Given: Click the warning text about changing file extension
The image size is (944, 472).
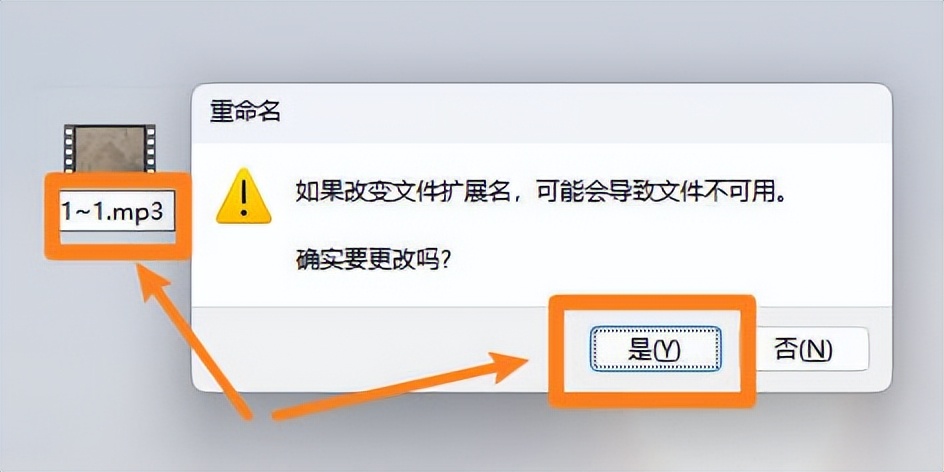Looking at the screenshot, I should [542, 194].
